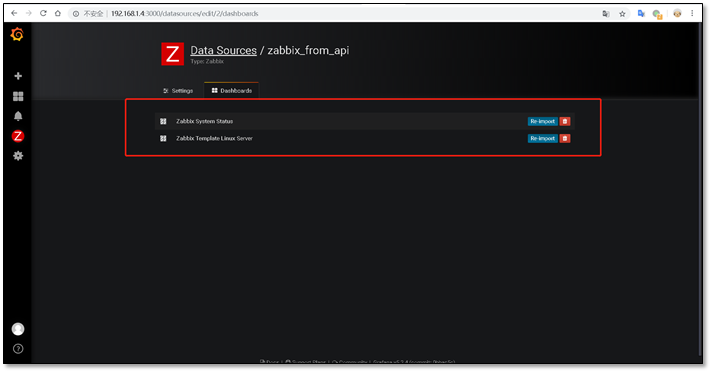This screenshot has height=373, width=712.
Task: Bookmark this page with the star icon
Action: pos(622,14)
